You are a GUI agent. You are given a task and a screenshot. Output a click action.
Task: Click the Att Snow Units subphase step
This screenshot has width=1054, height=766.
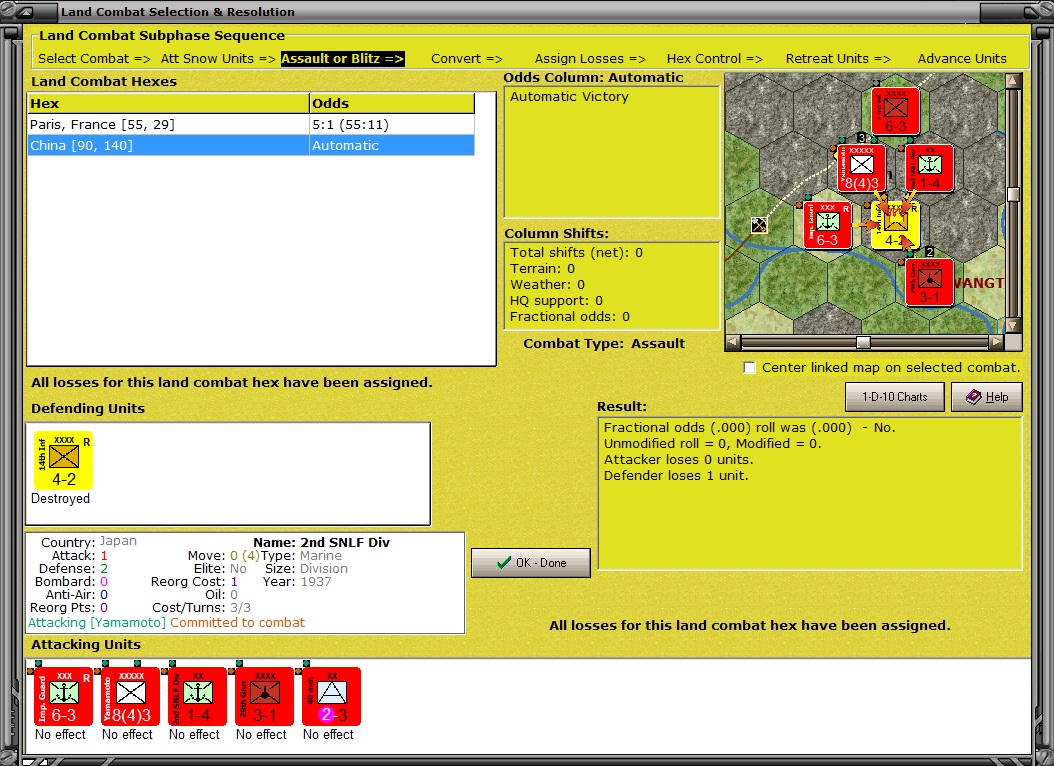click(218, 58)
